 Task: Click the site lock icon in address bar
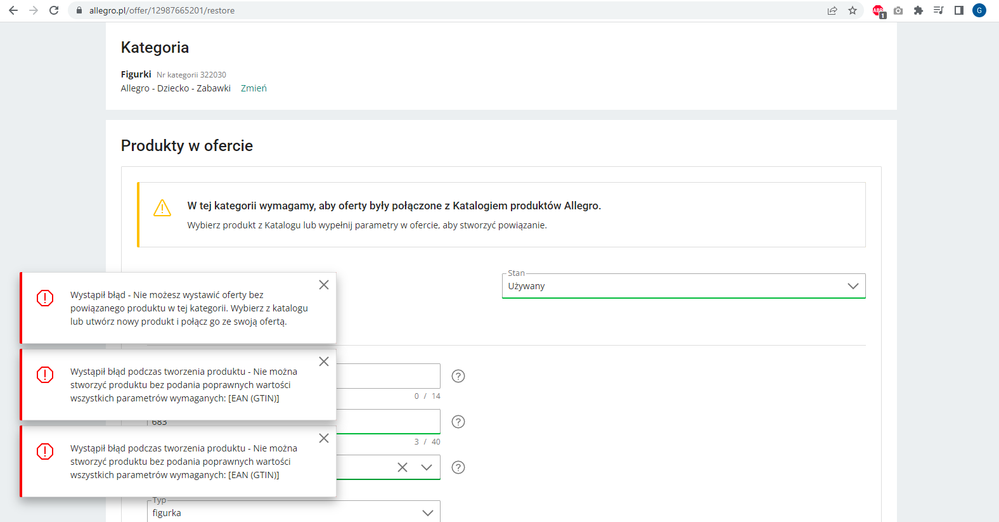pos(79,10)
